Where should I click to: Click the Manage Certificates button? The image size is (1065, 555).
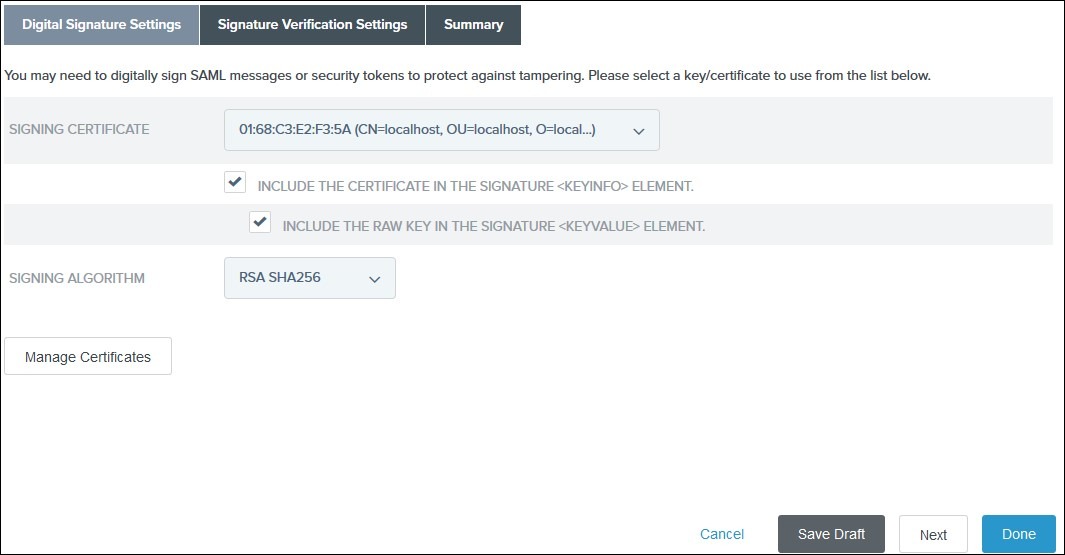88,357
